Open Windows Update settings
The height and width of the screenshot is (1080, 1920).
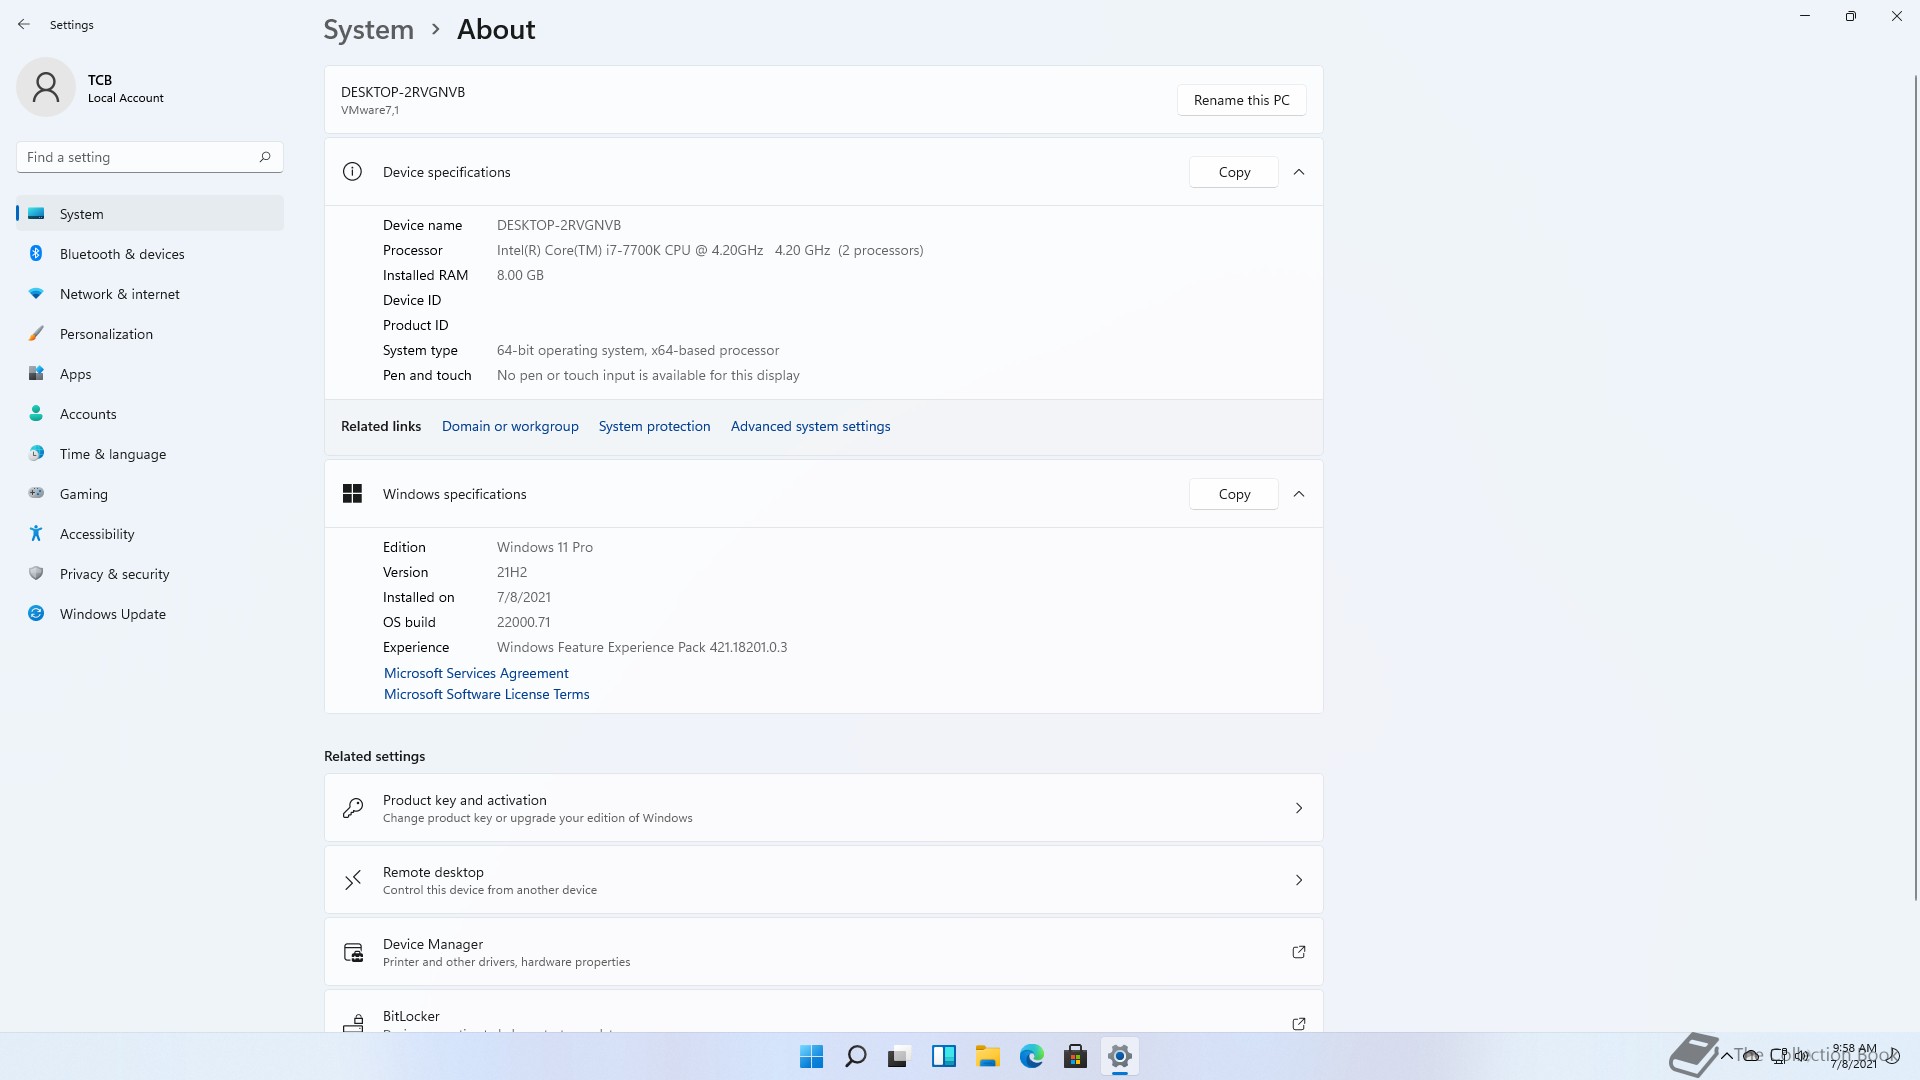pos(150,614)
